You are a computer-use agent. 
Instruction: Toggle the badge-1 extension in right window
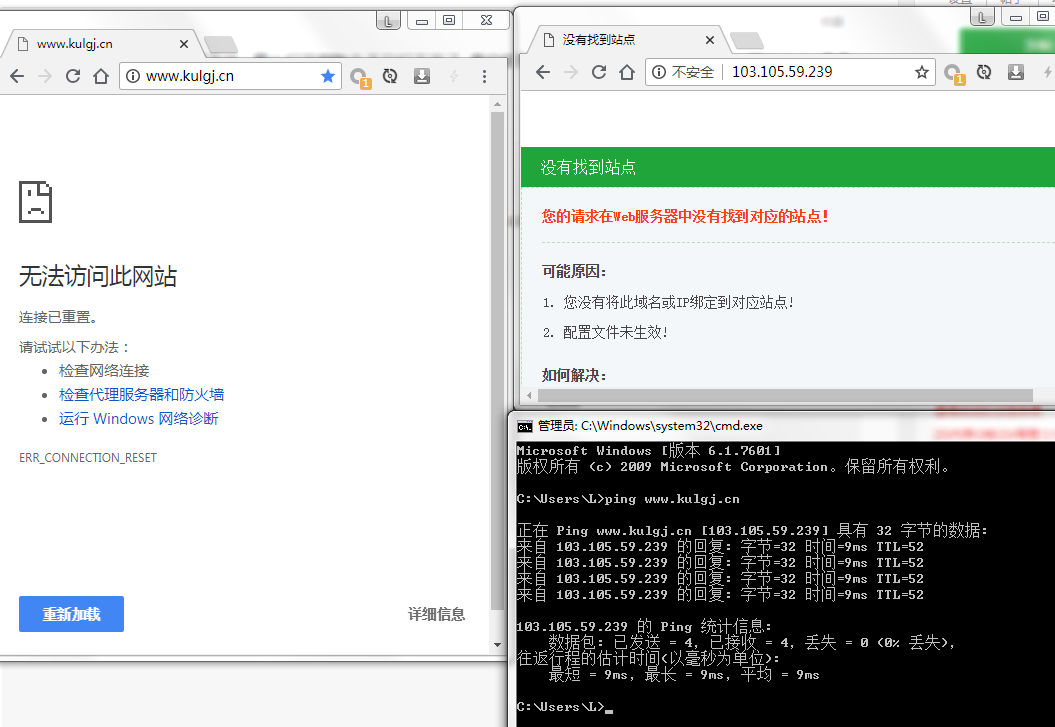click(x=953, y=71)
